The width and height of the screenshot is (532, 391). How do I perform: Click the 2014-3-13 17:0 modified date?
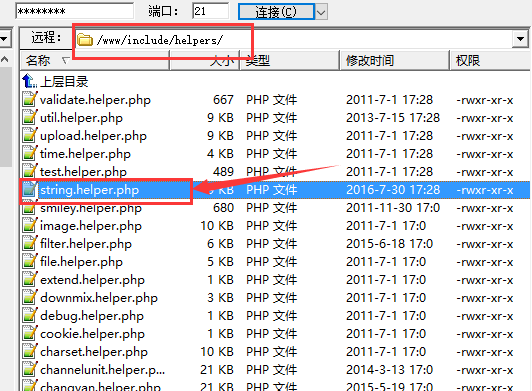click(390, 370)
